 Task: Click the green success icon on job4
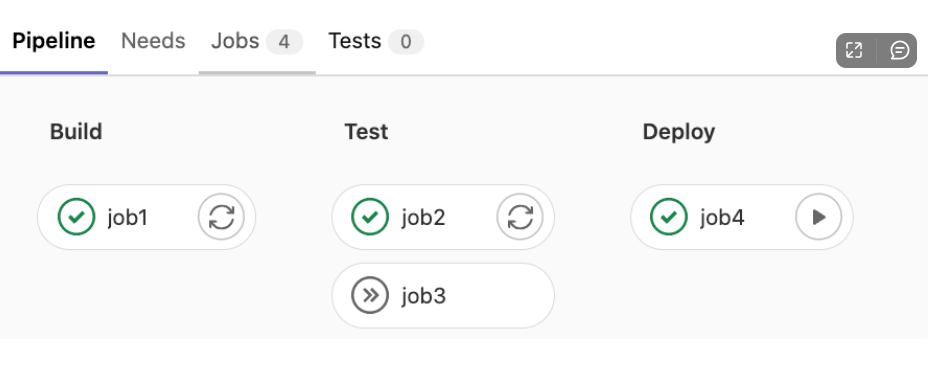[x=669, y=217]
